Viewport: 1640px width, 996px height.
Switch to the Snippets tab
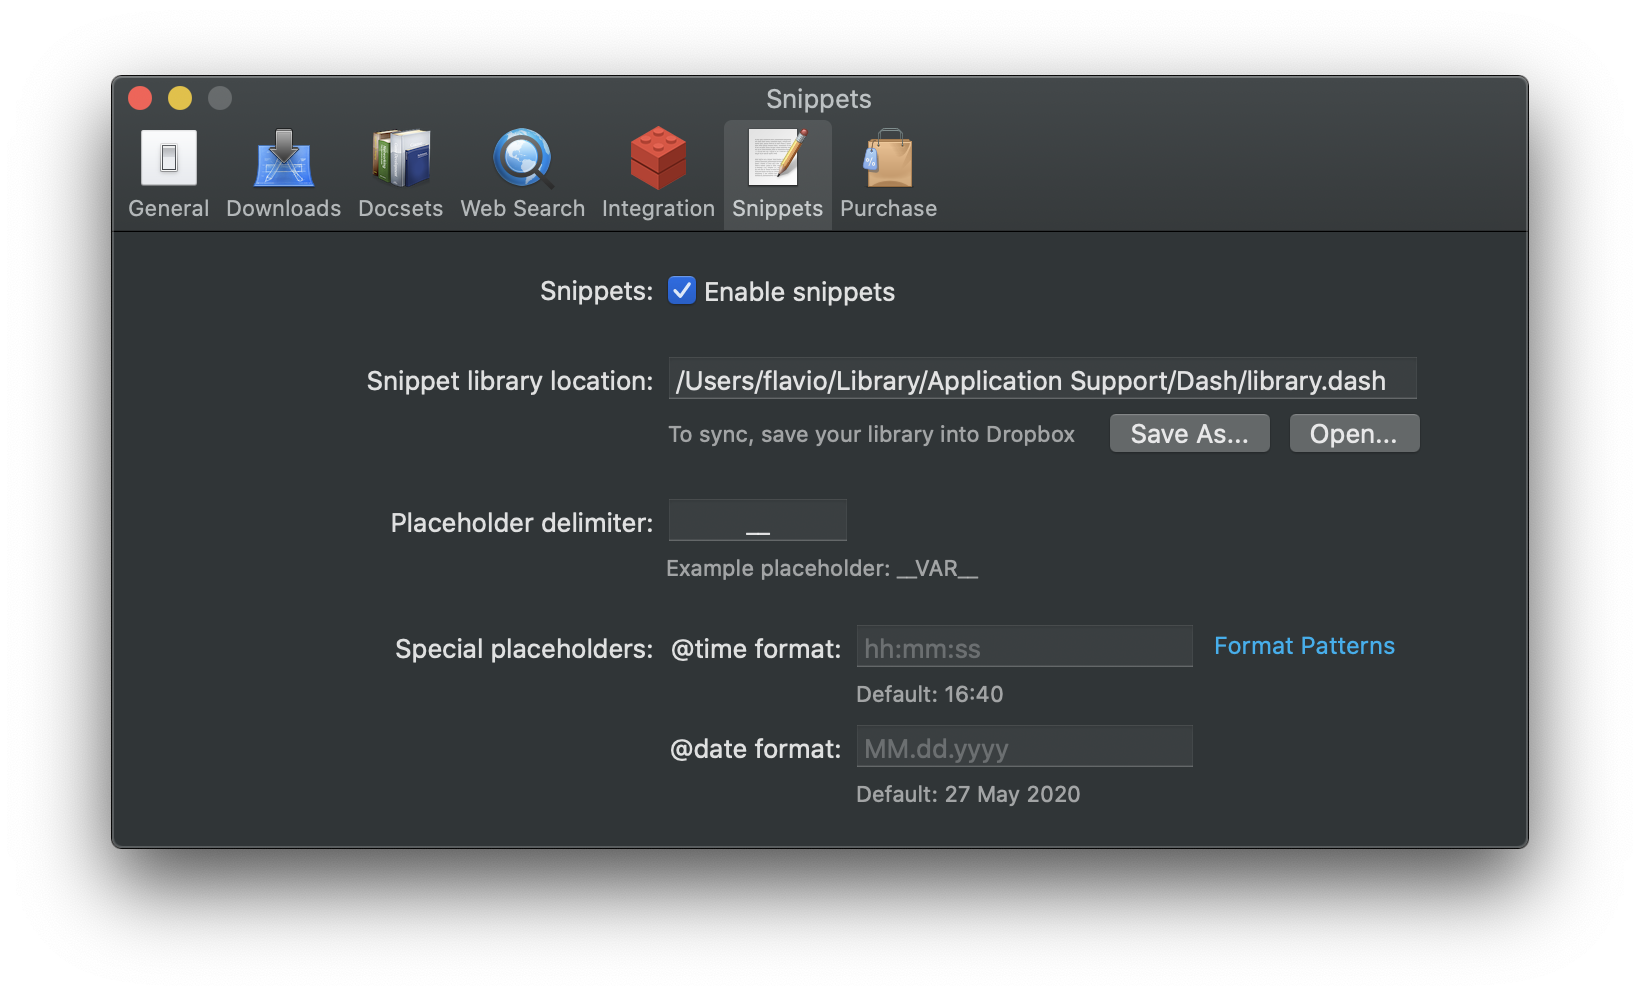point(777,175)
